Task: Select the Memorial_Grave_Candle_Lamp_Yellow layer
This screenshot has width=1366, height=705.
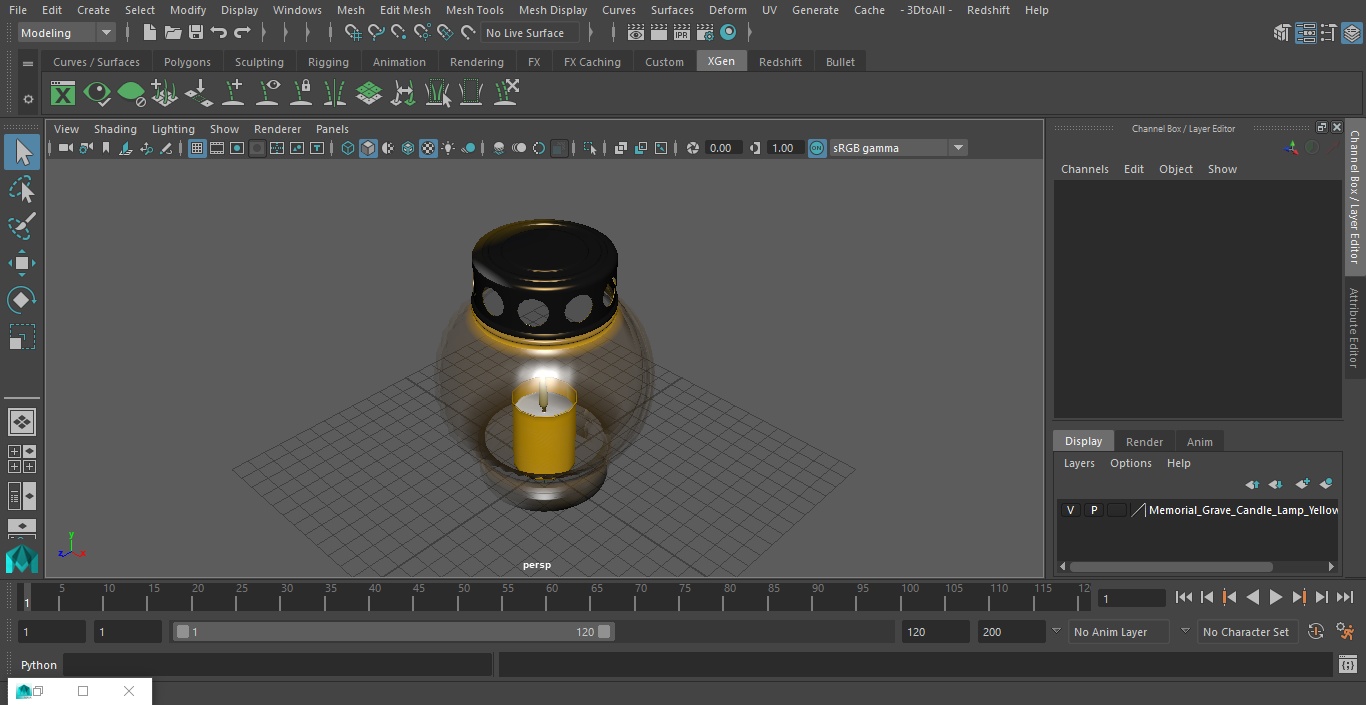Action: pyautogui.click(x=1243, y=510)
